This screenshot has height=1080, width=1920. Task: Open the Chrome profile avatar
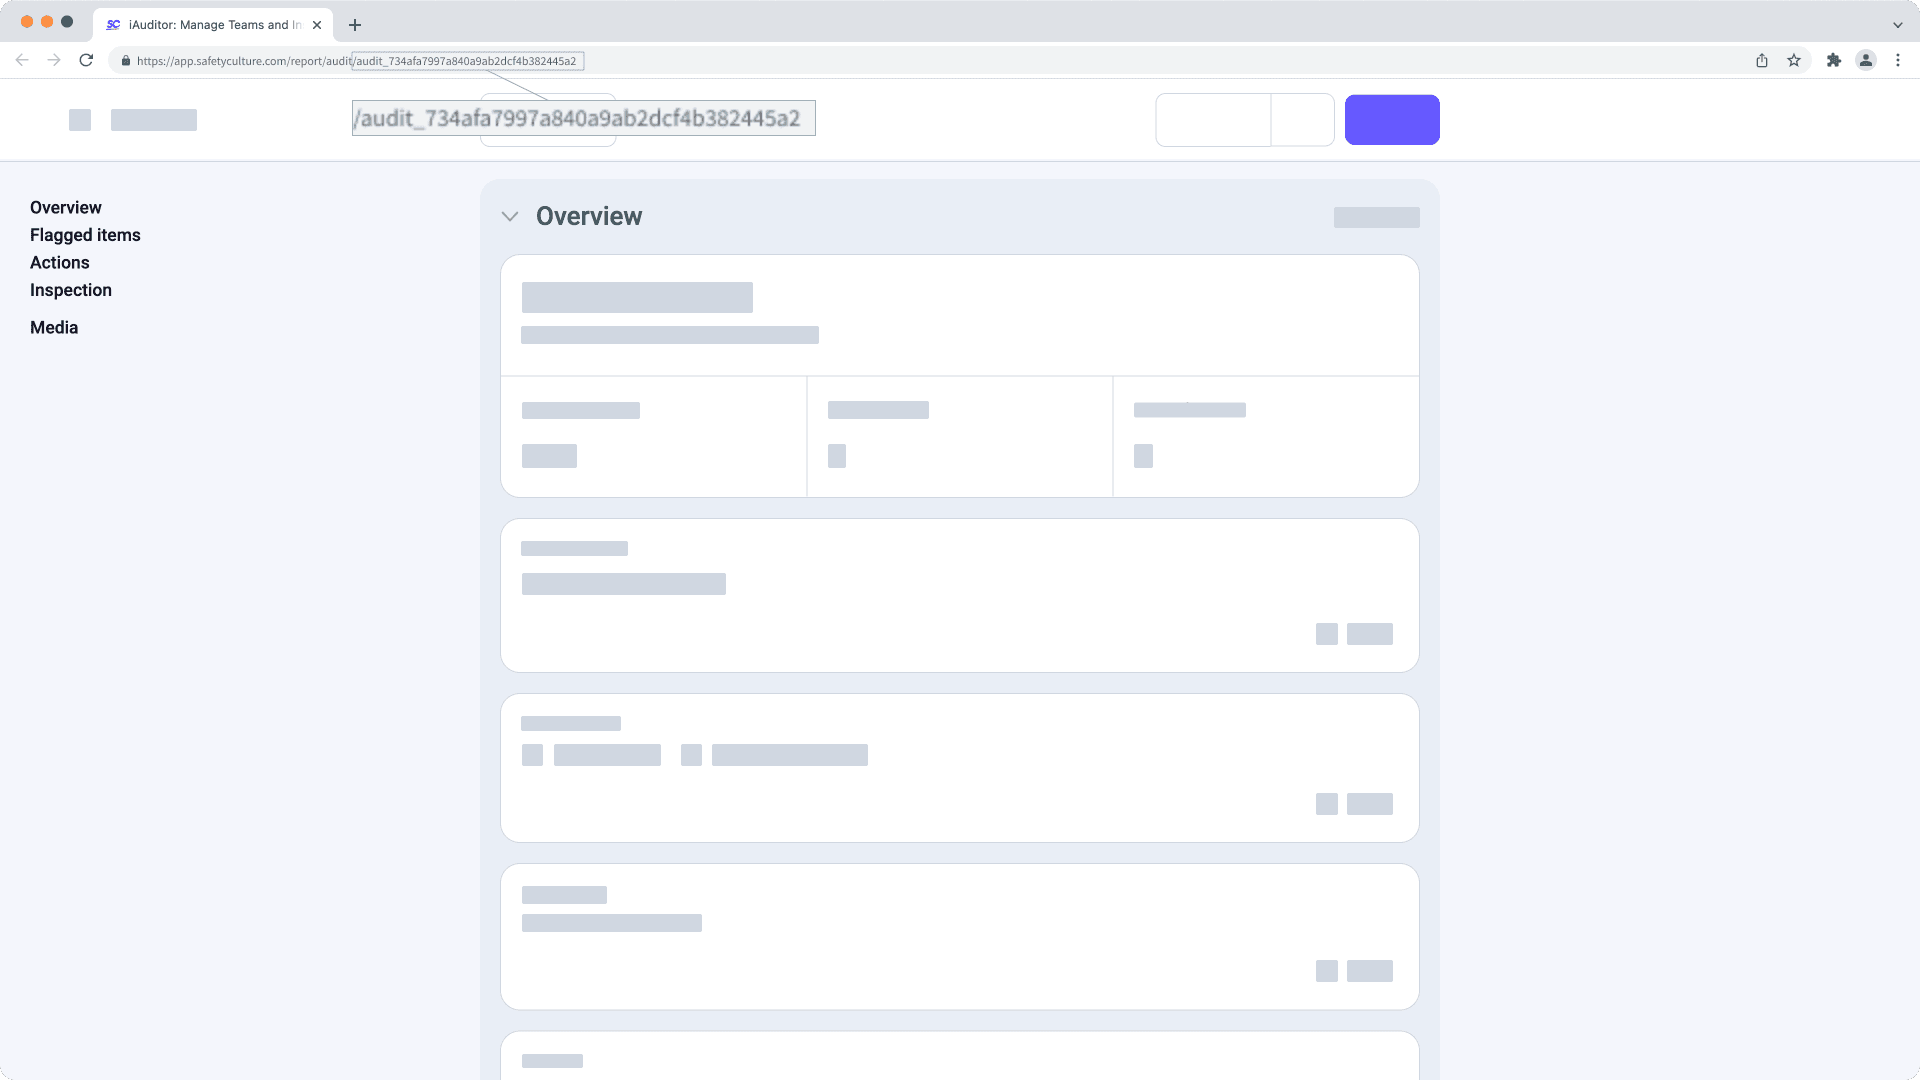pyautogui.click(x=1866, y=60)
